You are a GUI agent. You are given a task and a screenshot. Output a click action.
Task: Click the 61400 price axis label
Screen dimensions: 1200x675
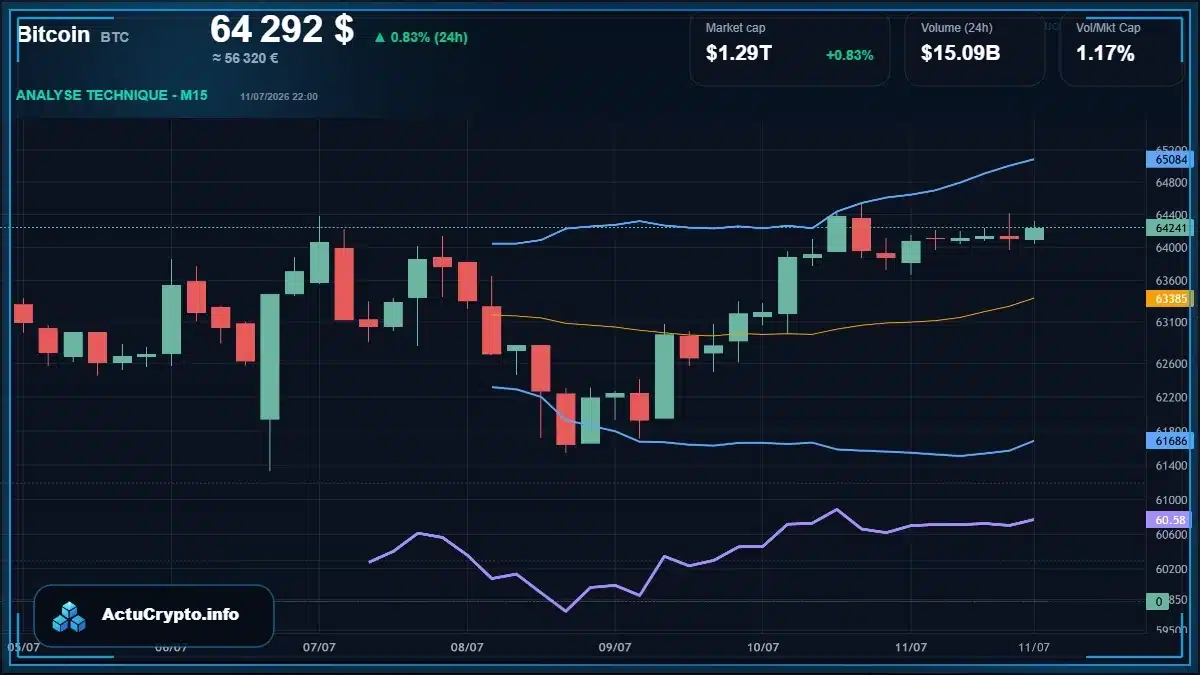point(1170,465)
